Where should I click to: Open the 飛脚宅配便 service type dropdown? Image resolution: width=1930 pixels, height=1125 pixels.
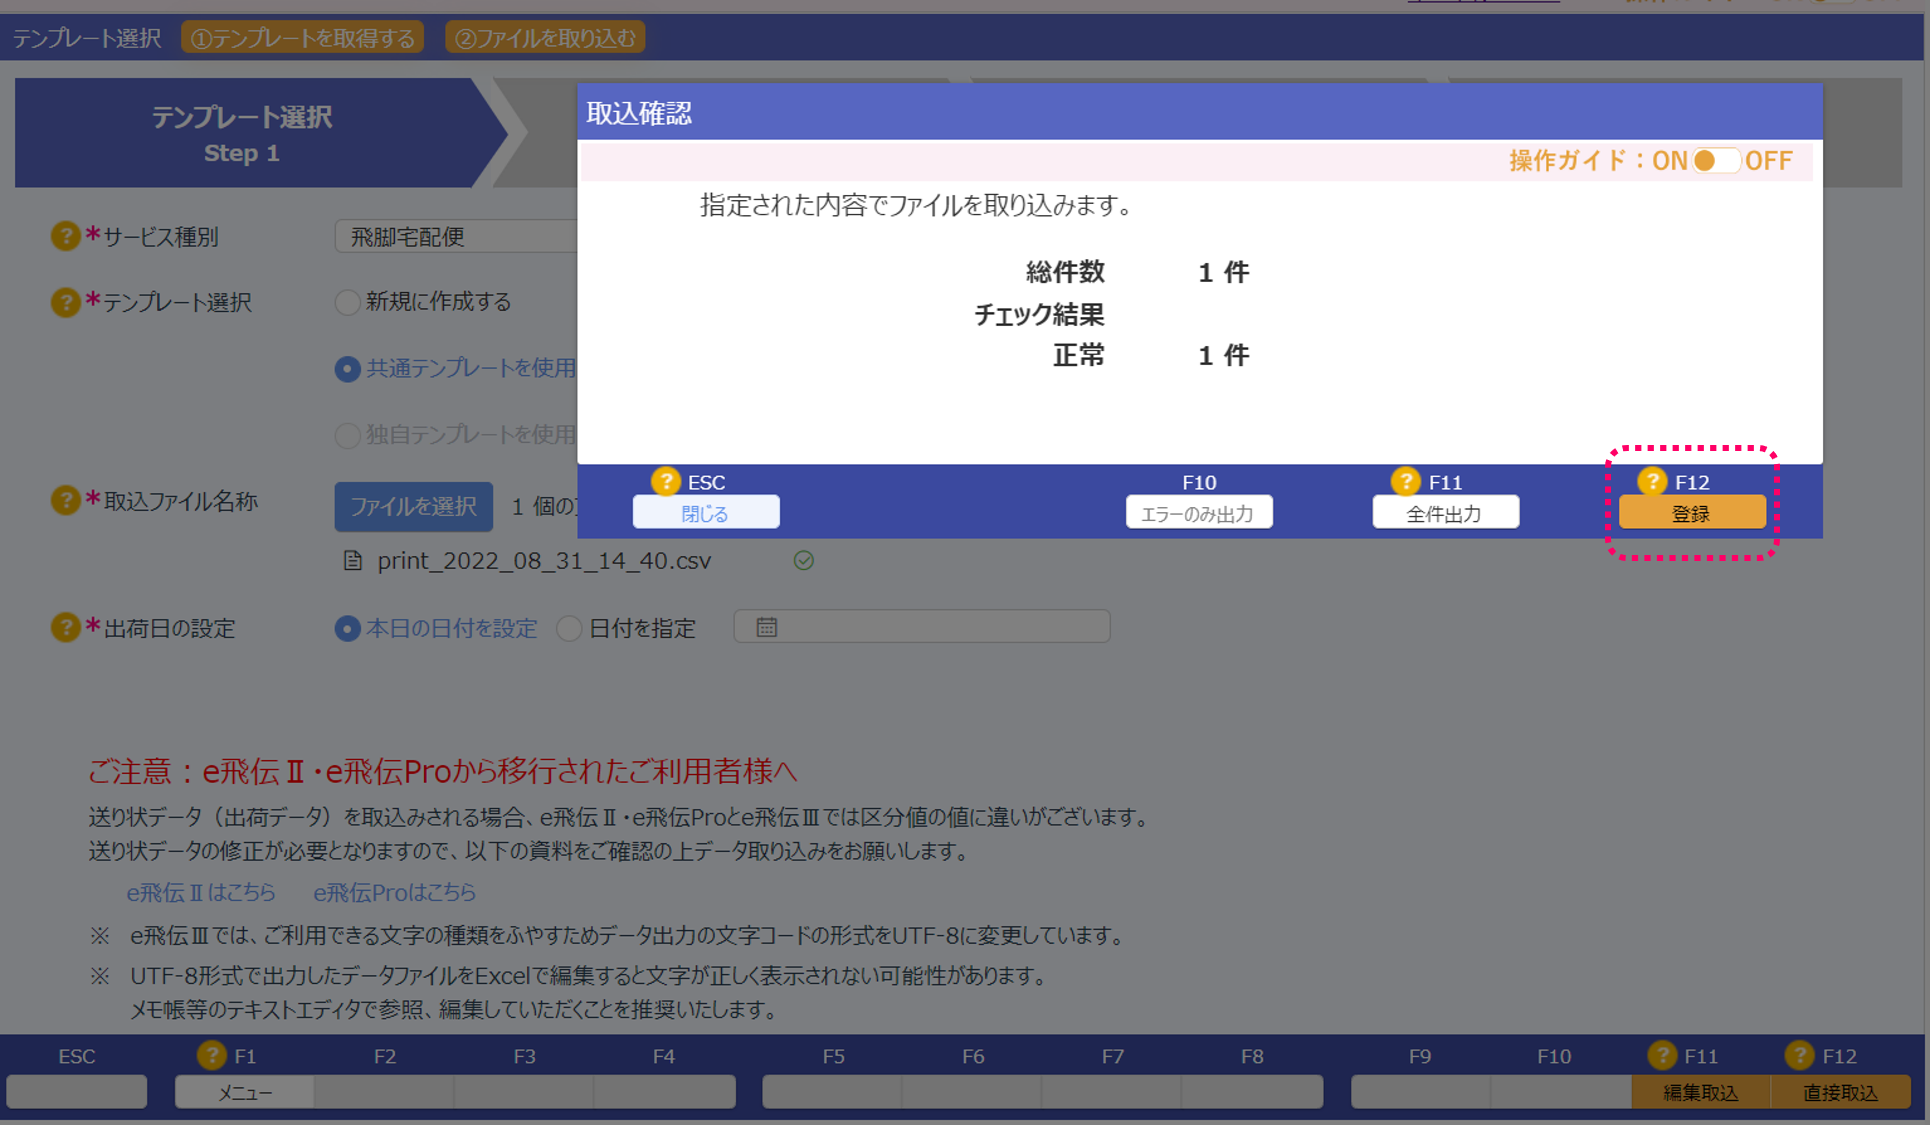point(460,236)
